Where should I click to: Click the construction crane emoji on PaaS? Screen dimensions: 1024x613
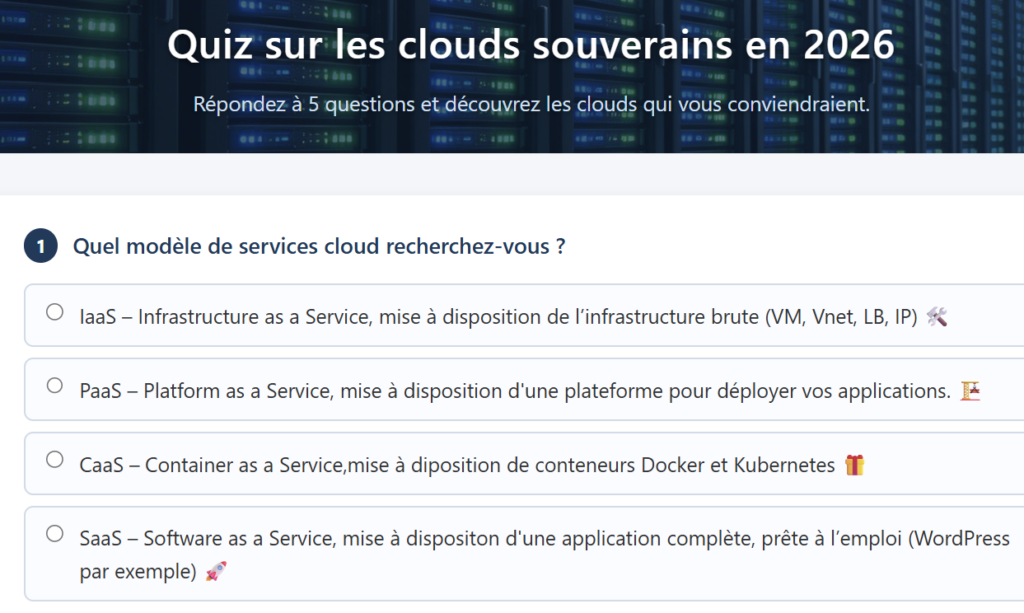[970, 390]
